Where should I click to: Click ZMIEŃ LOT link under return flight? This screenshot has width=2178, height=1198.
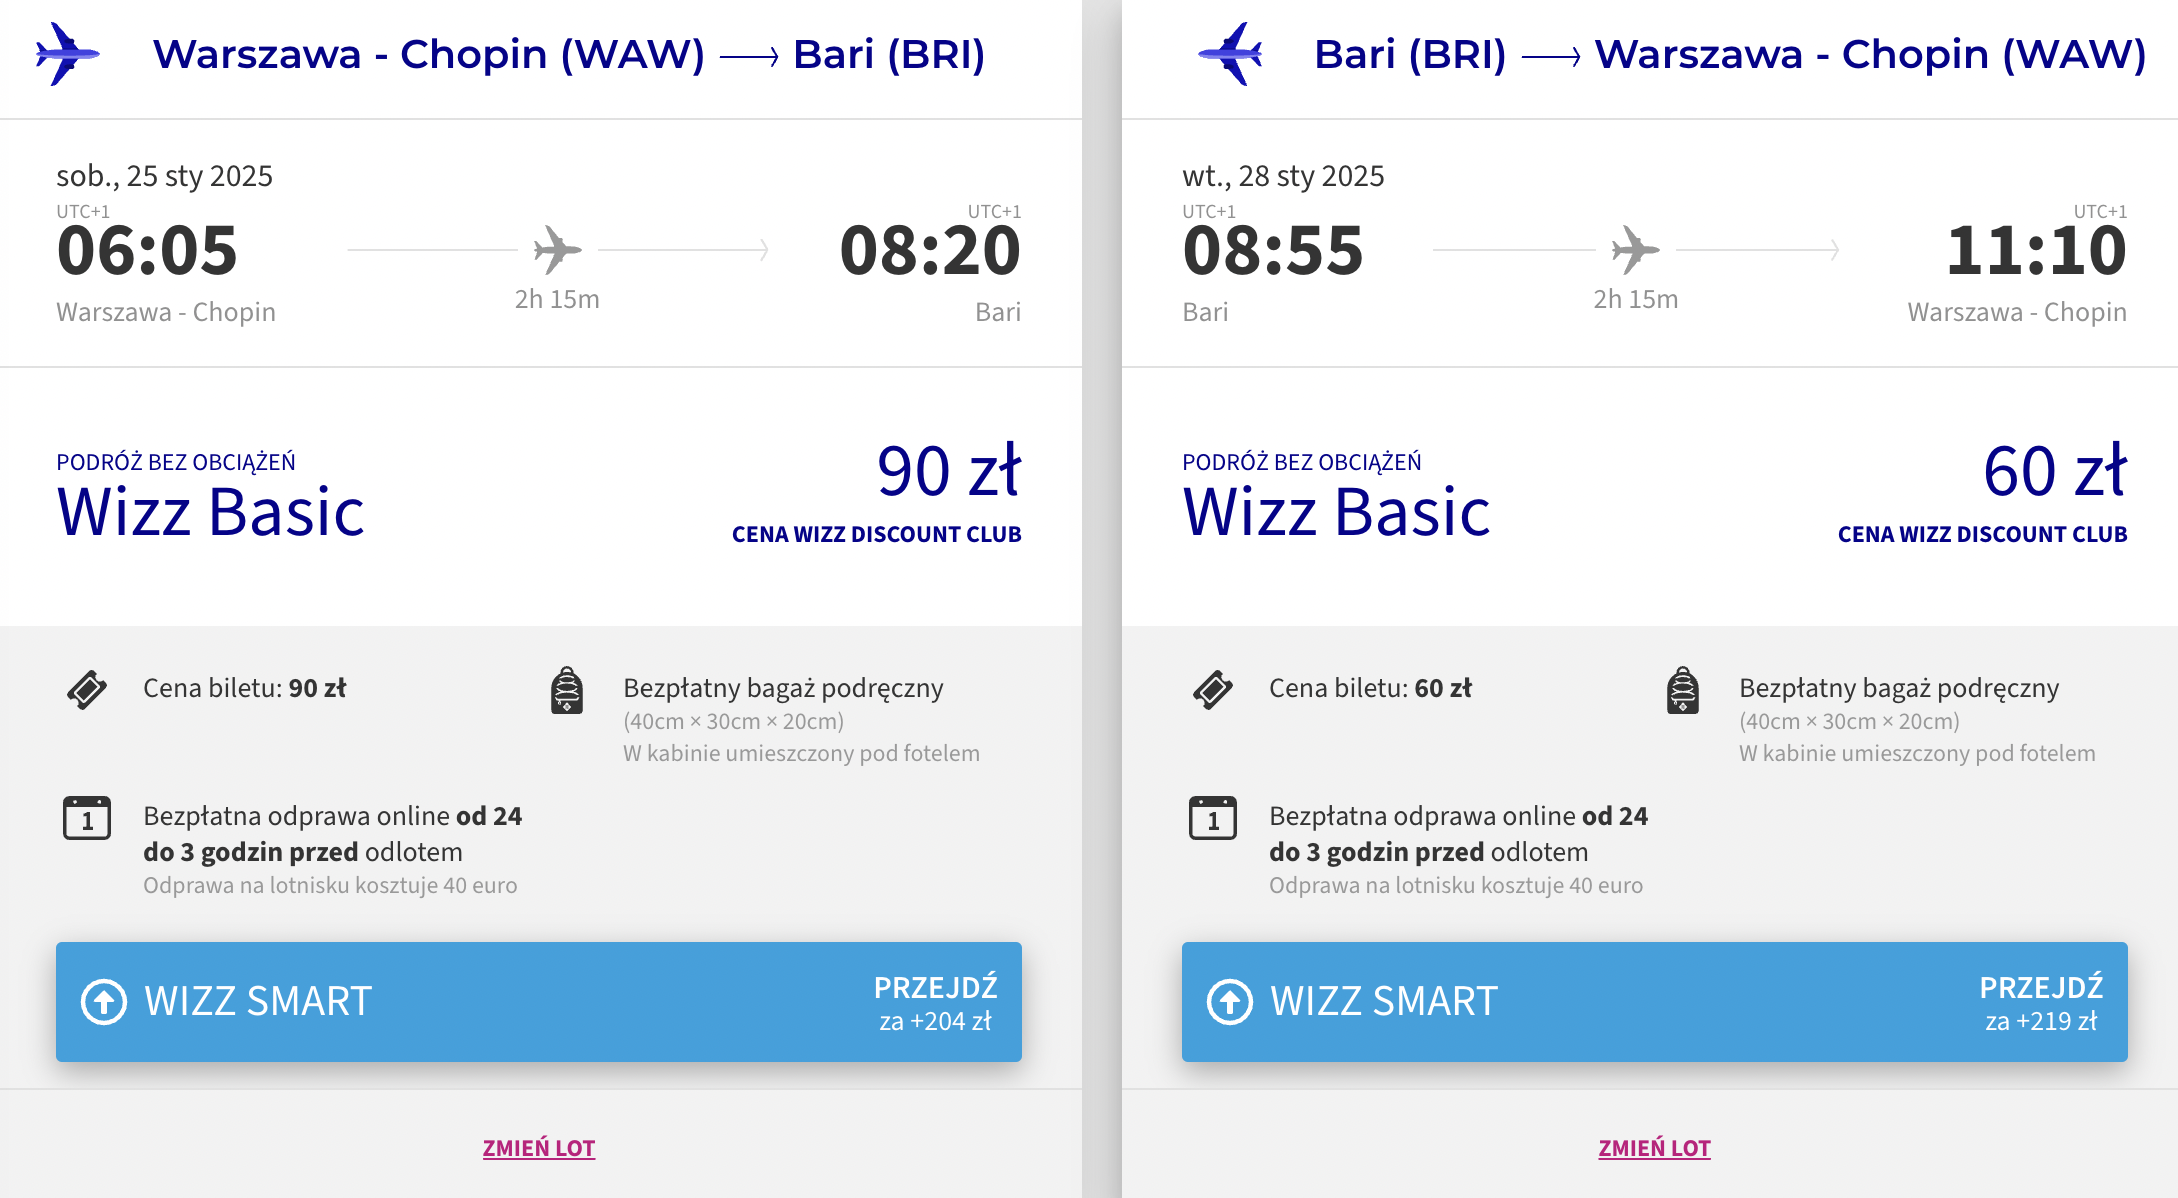pyautogui.click(x=1655, y=1148)
